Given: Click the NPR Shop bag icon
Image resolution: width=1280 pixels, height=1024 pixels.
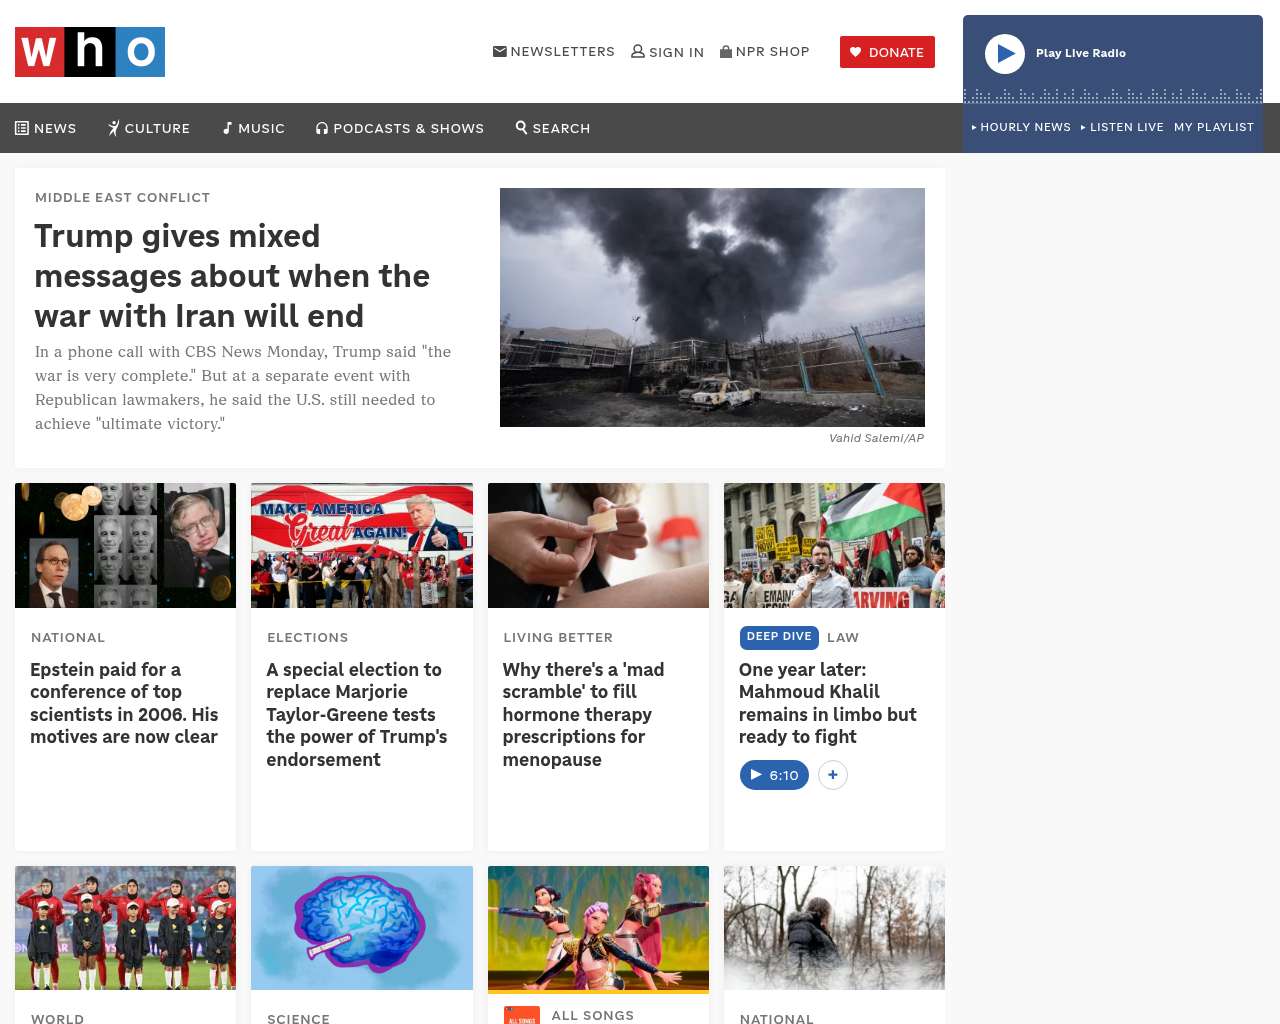Looking at the screenshot, I should [726, 51].
